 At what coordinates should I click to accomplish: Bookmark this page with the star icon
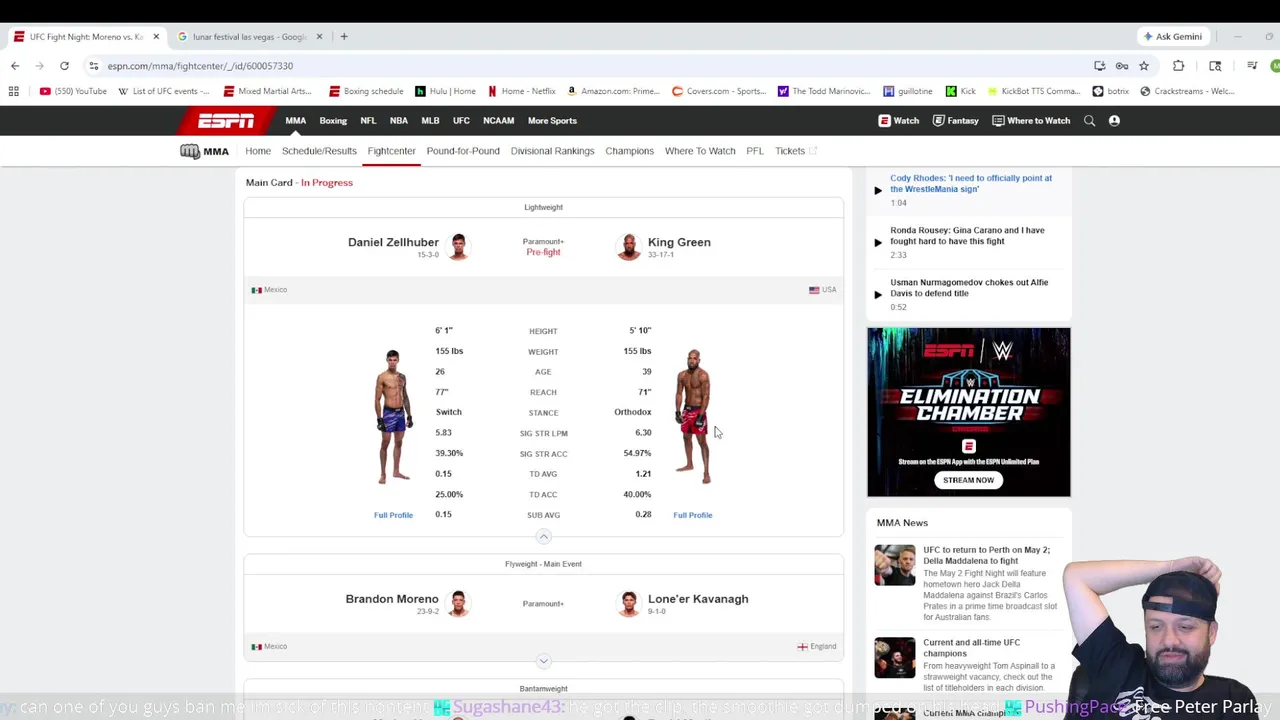1144,66
